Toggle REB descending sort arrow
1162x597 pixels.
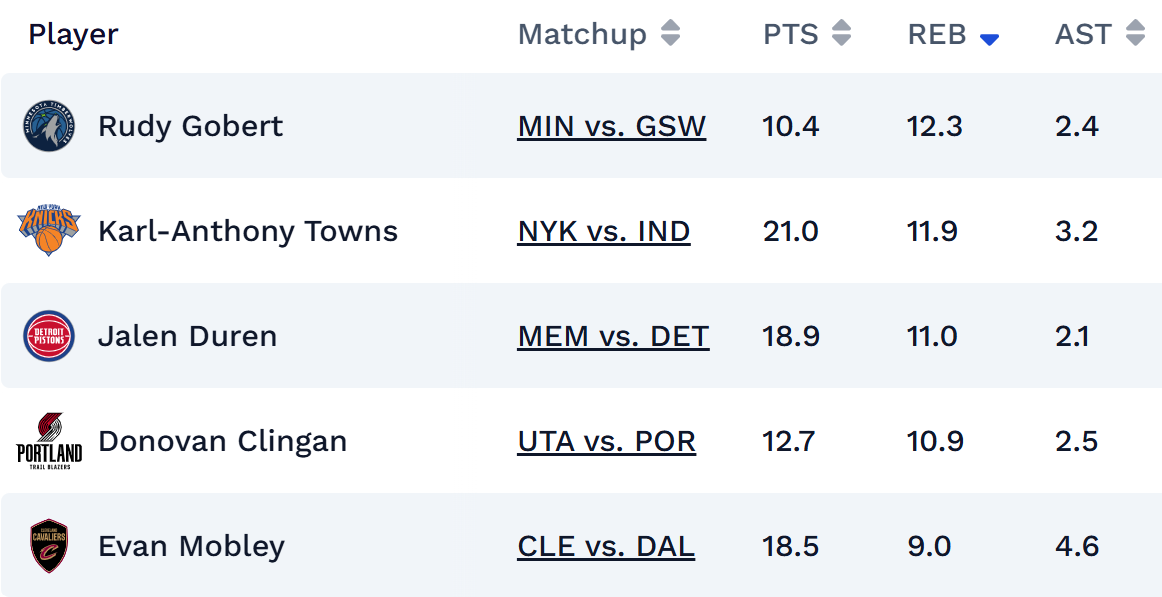point(989,39)
